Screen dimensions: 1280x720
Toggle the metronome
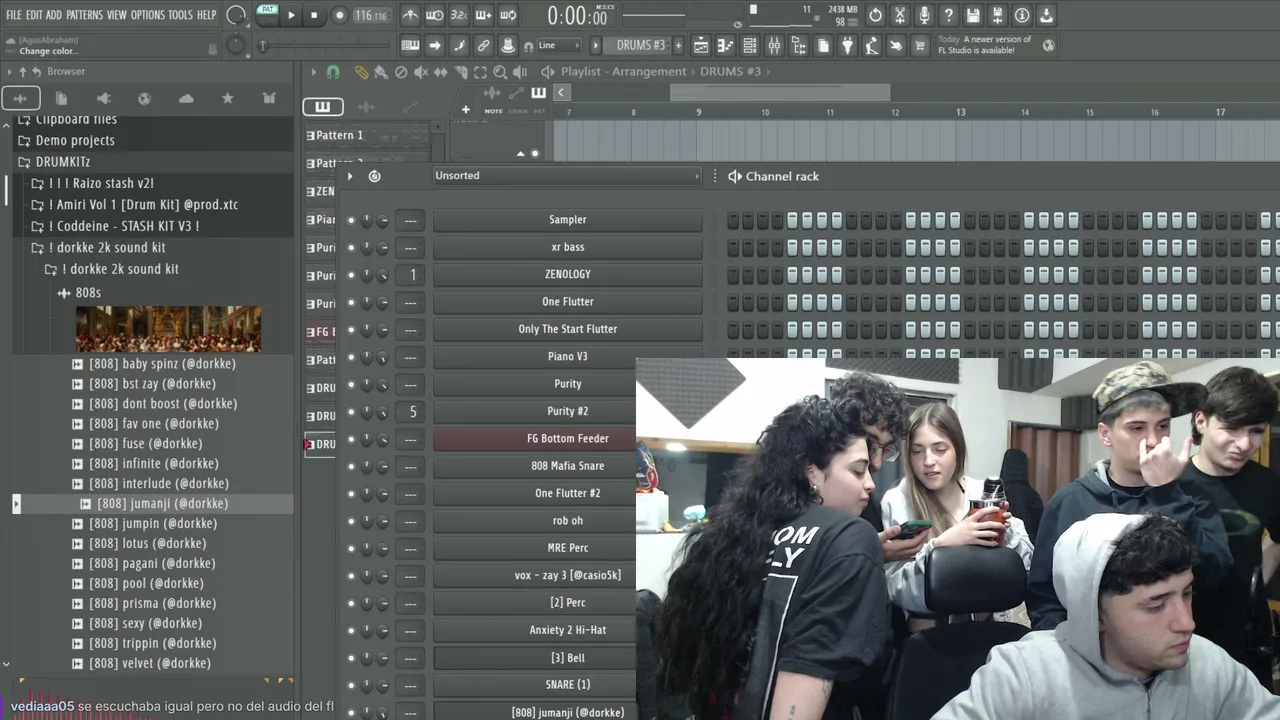[411, 15]
